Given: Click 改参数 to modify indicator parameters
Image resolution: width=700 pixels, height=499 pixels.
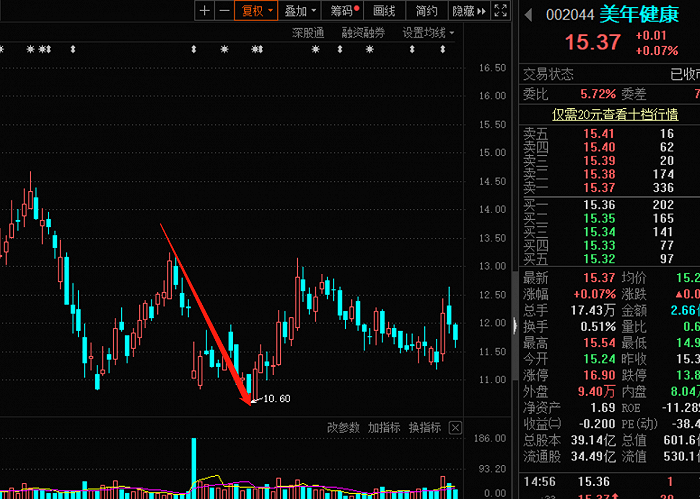Looking at the screenshot, I should click(343, 428).
